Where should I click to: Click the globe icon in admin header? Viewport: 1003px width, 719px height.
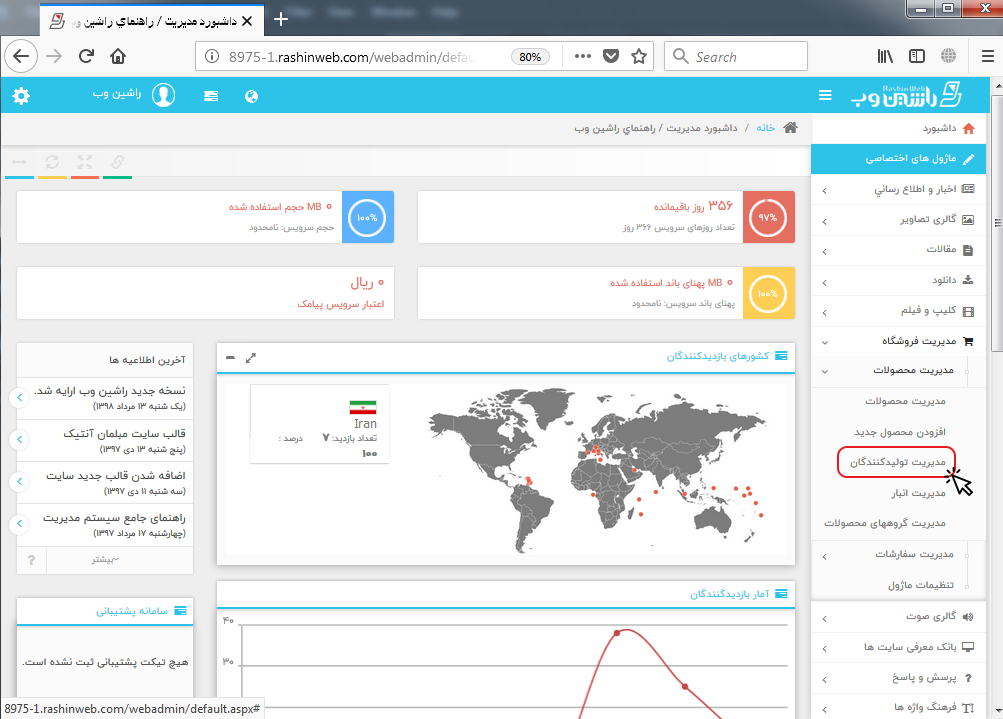(251, 96)
